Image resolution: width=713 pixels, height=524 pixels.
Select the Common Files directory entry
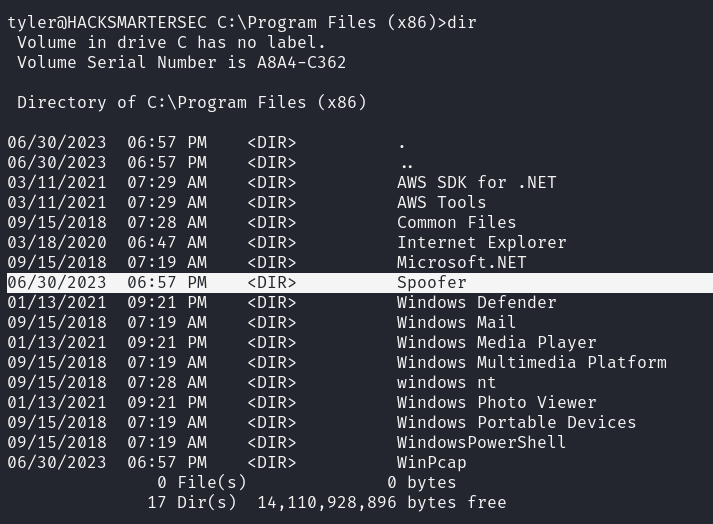pyautogui.click(x=456, y=222)
